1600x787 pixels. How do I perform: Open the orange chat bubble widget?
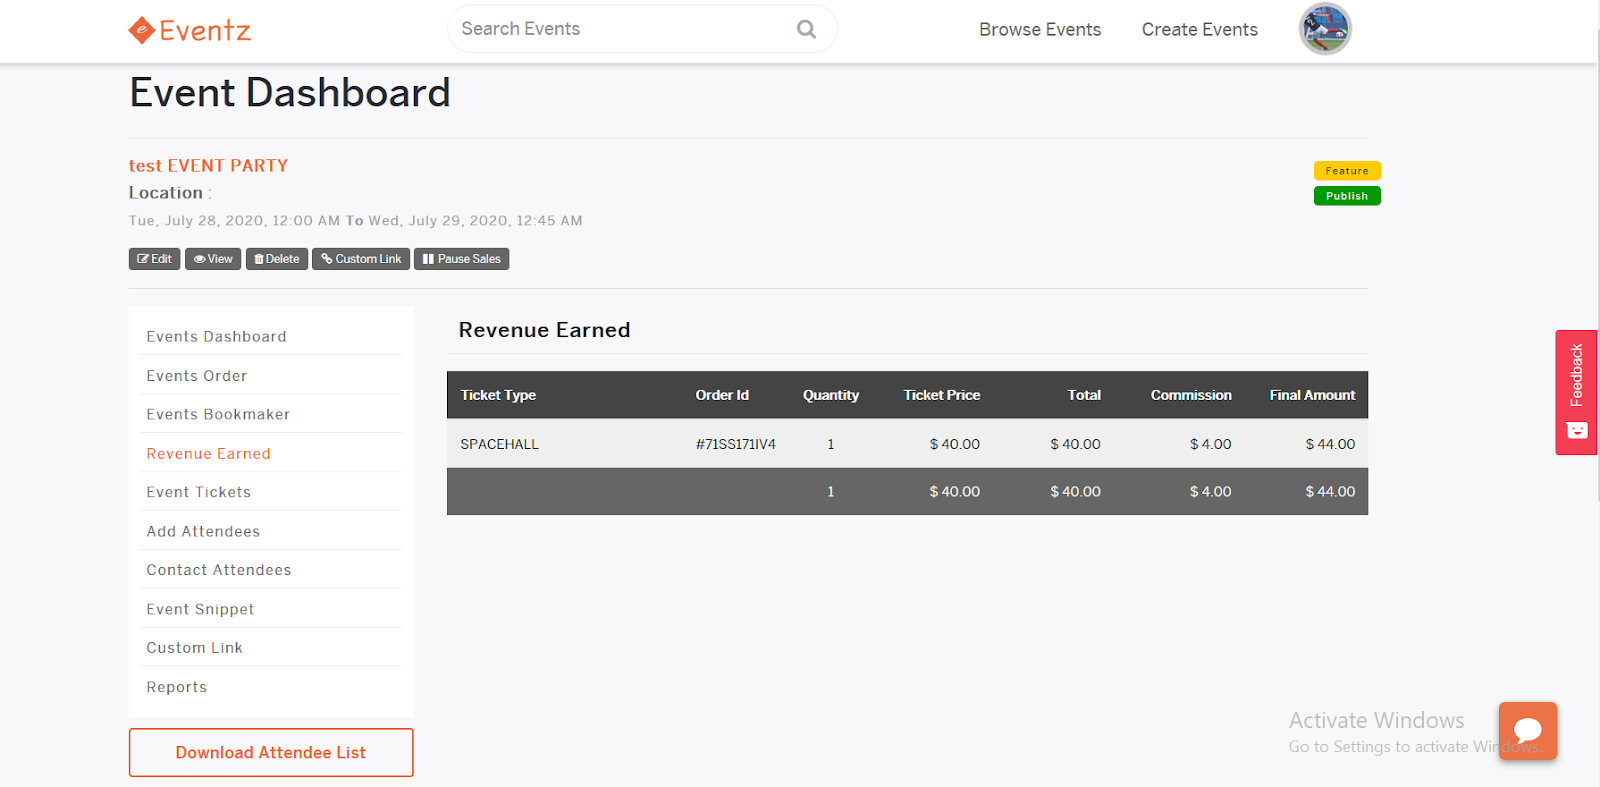pos(1527,731)
